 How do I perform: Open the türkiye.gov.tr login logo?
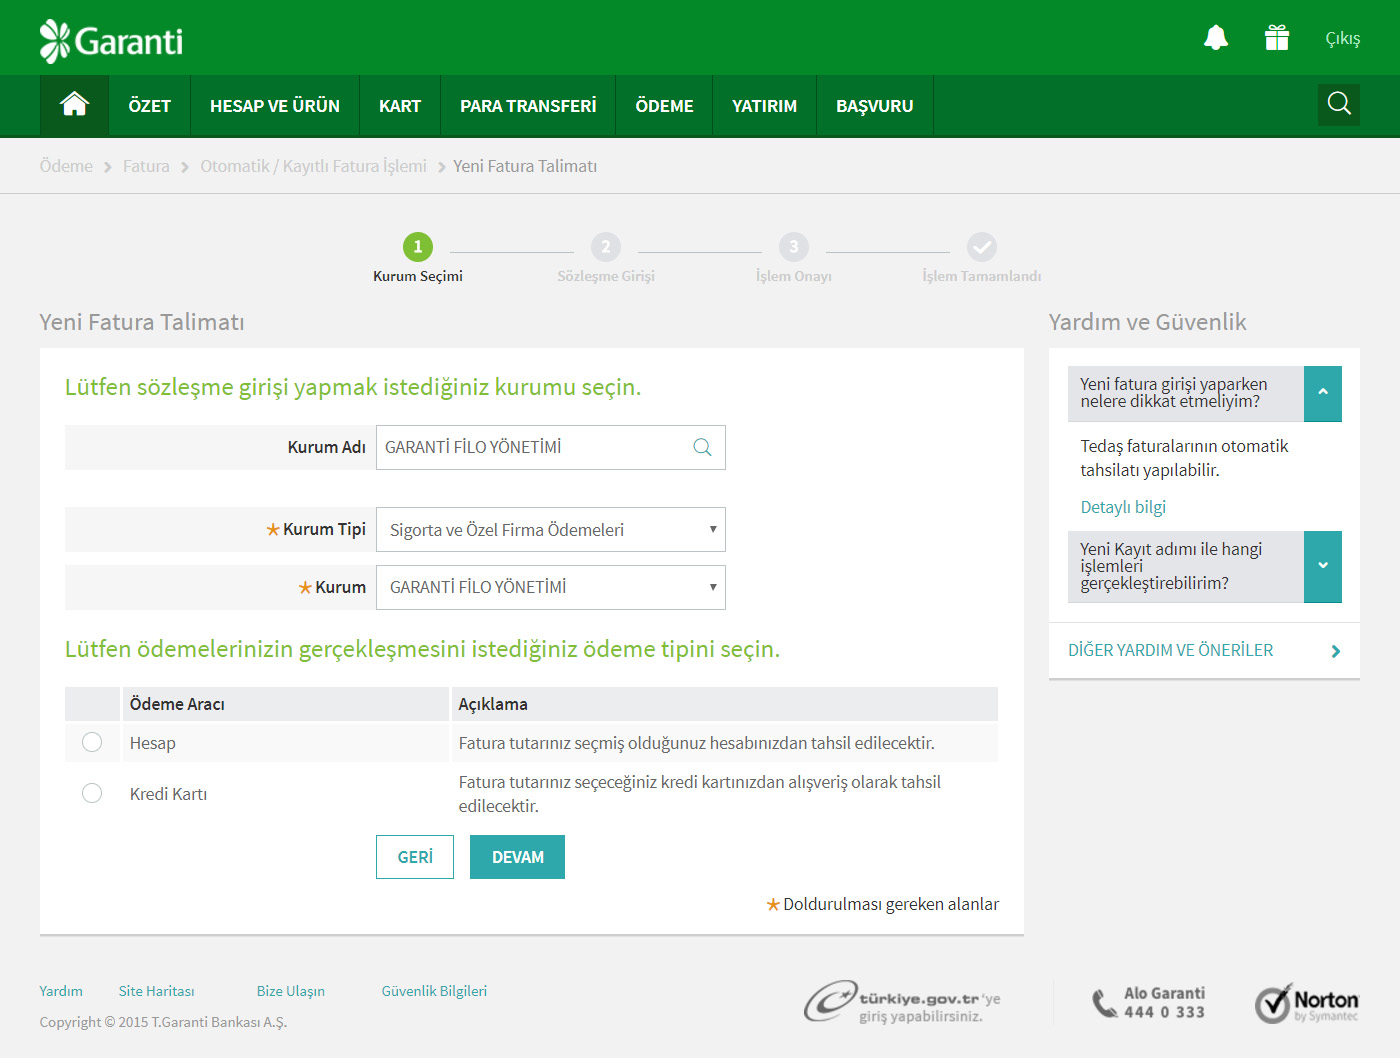pyautogui.click(x=902, y=1001)
